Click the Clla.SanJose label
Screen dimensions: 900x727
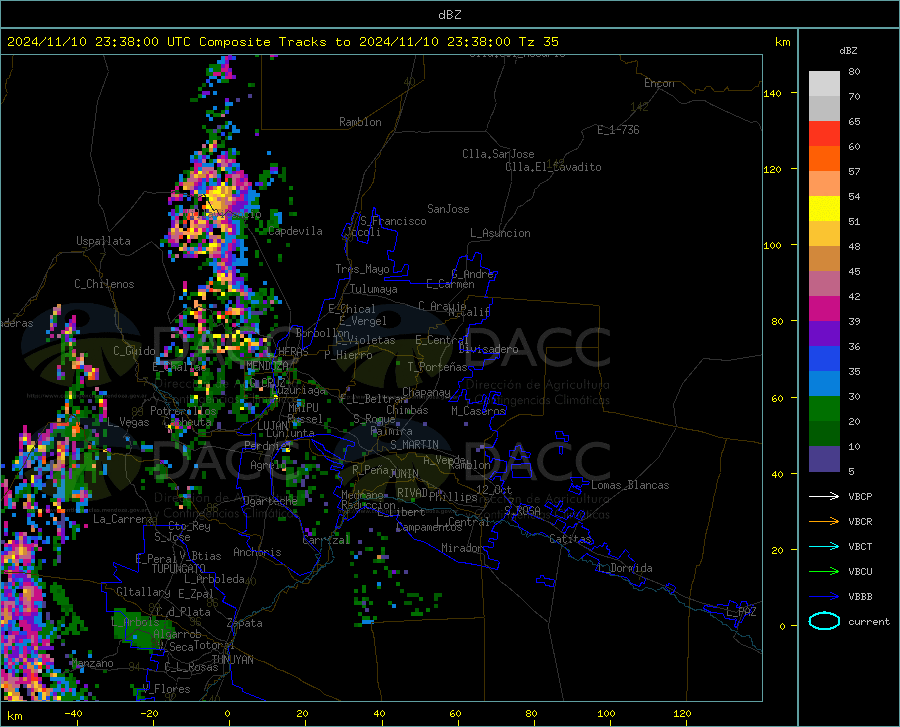point(498,154)
